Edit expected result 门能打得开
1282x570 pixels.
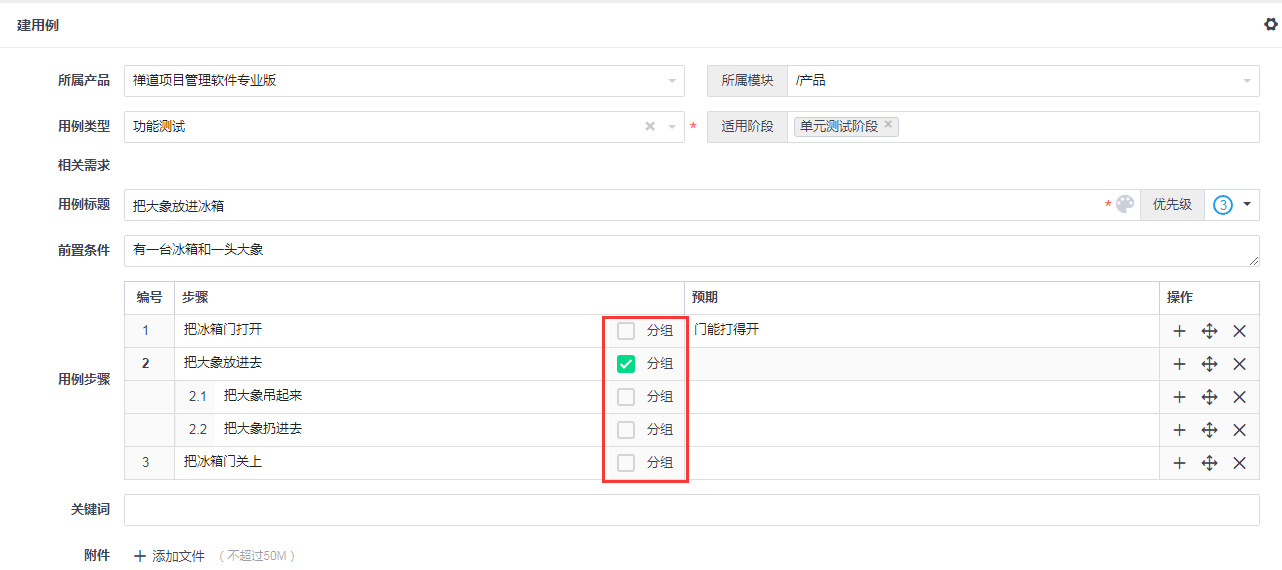(x=922, y=330)
